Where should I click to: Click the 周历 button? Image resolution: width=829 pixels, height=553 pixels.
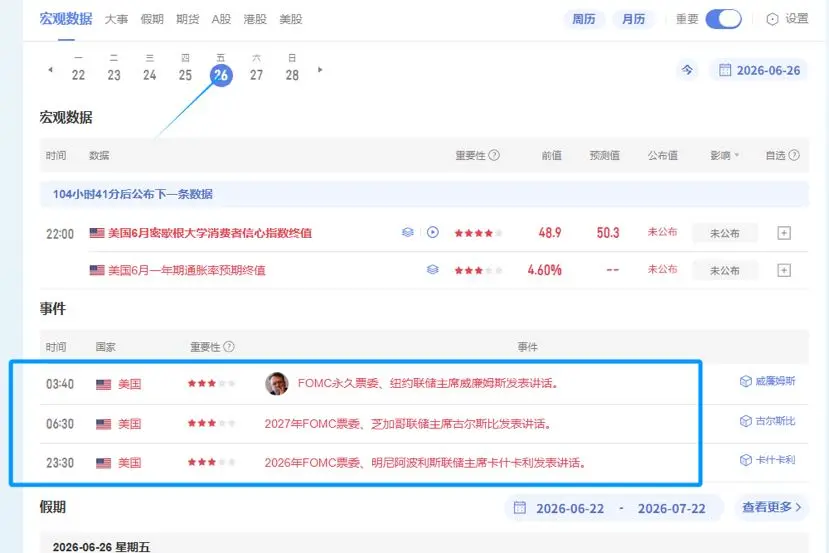[x=584, y=20]
